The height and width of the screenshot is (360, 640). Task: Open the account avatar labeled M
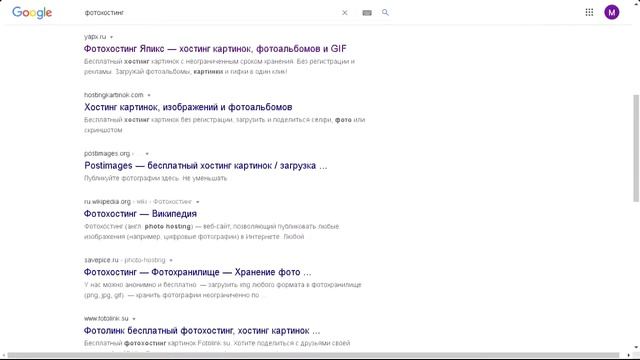click(x=611, y=12)
